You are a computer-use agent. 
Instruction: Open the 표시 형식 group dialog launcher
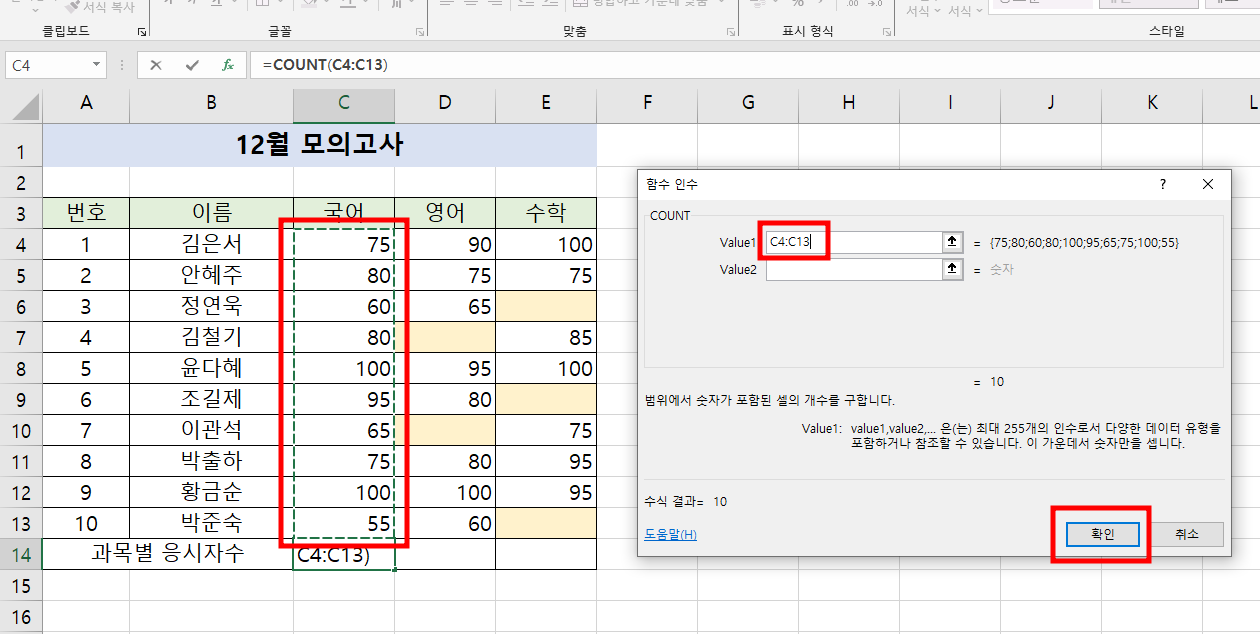887,32
